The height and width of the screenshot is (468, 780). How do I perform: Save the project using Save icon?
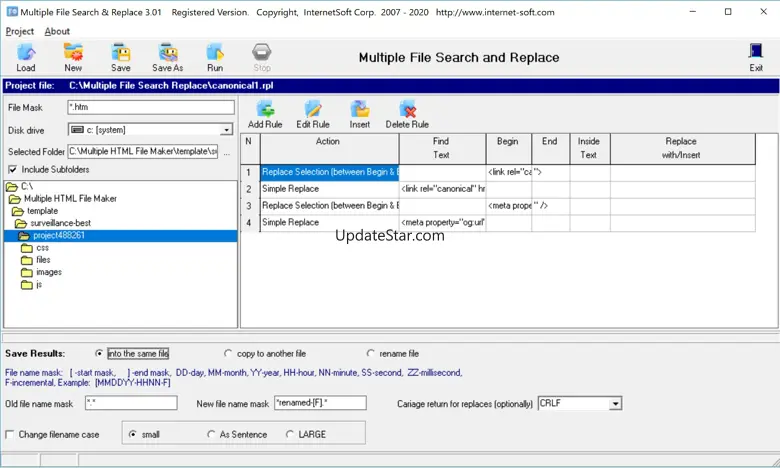click(x=120, y=57)
